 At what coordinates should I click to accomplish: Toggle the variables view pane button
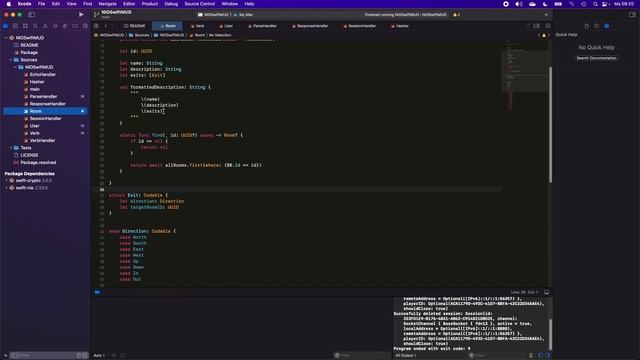pos(541,356)
